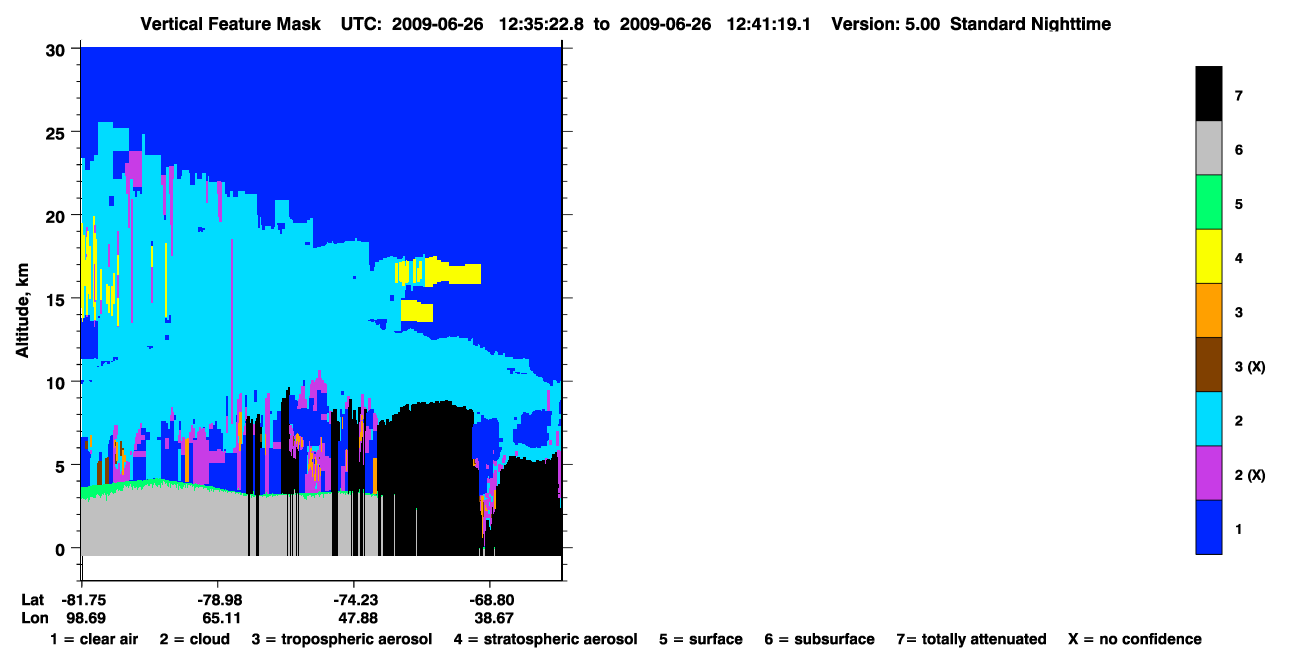The height and width of the screenshot is (667, 1300).
Task: Click the latitude value -81.75
Action: 82,600
